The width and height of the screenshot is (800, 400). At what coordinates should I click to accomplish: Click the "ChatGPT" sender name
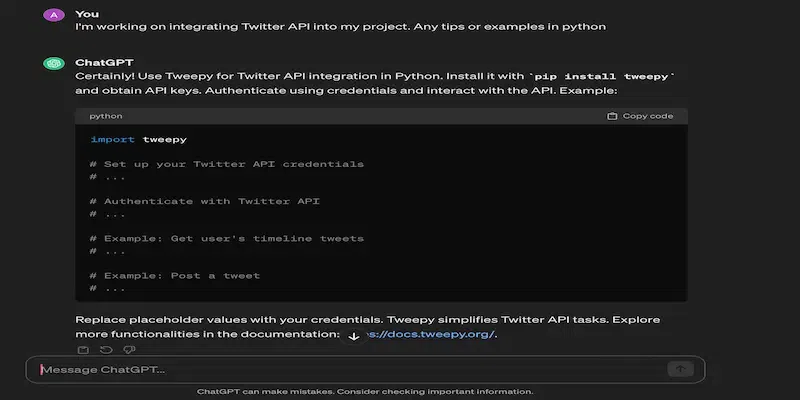tap(97, 62)
